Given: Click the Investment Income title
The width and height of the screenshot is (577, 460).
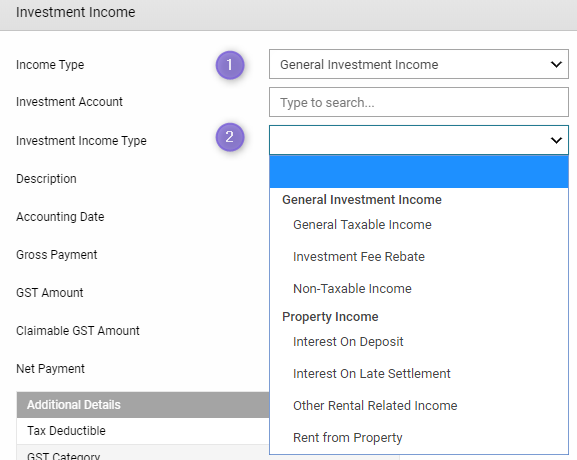Looking at the screenshot, I should (x=75, y=12).
